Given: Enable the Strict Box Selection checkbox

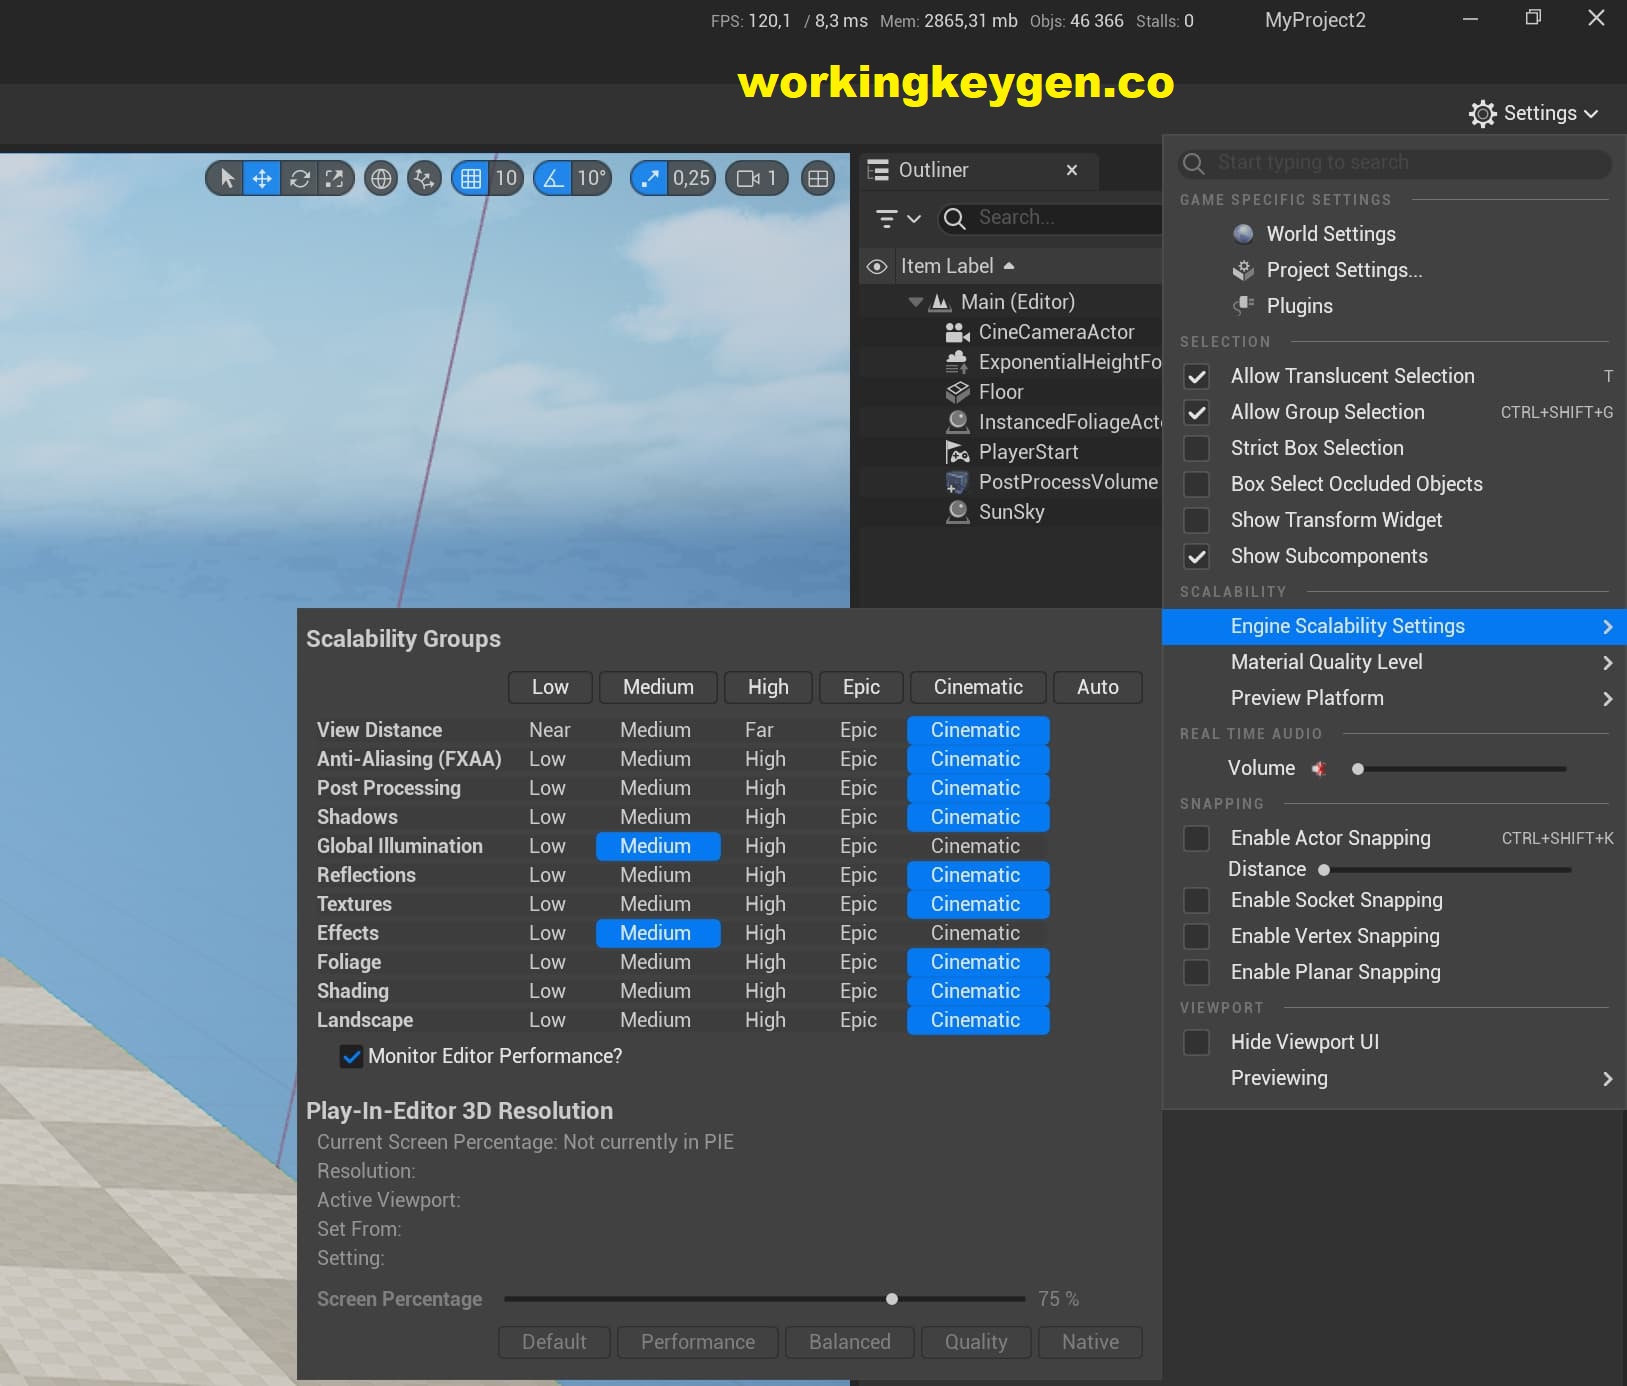Looking at the screenshot, I should (x=1196, y=448).
